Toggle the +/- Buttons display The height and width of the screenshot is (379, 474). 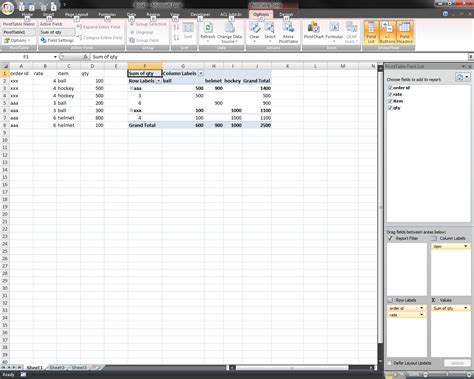click(x=387, y=32)
